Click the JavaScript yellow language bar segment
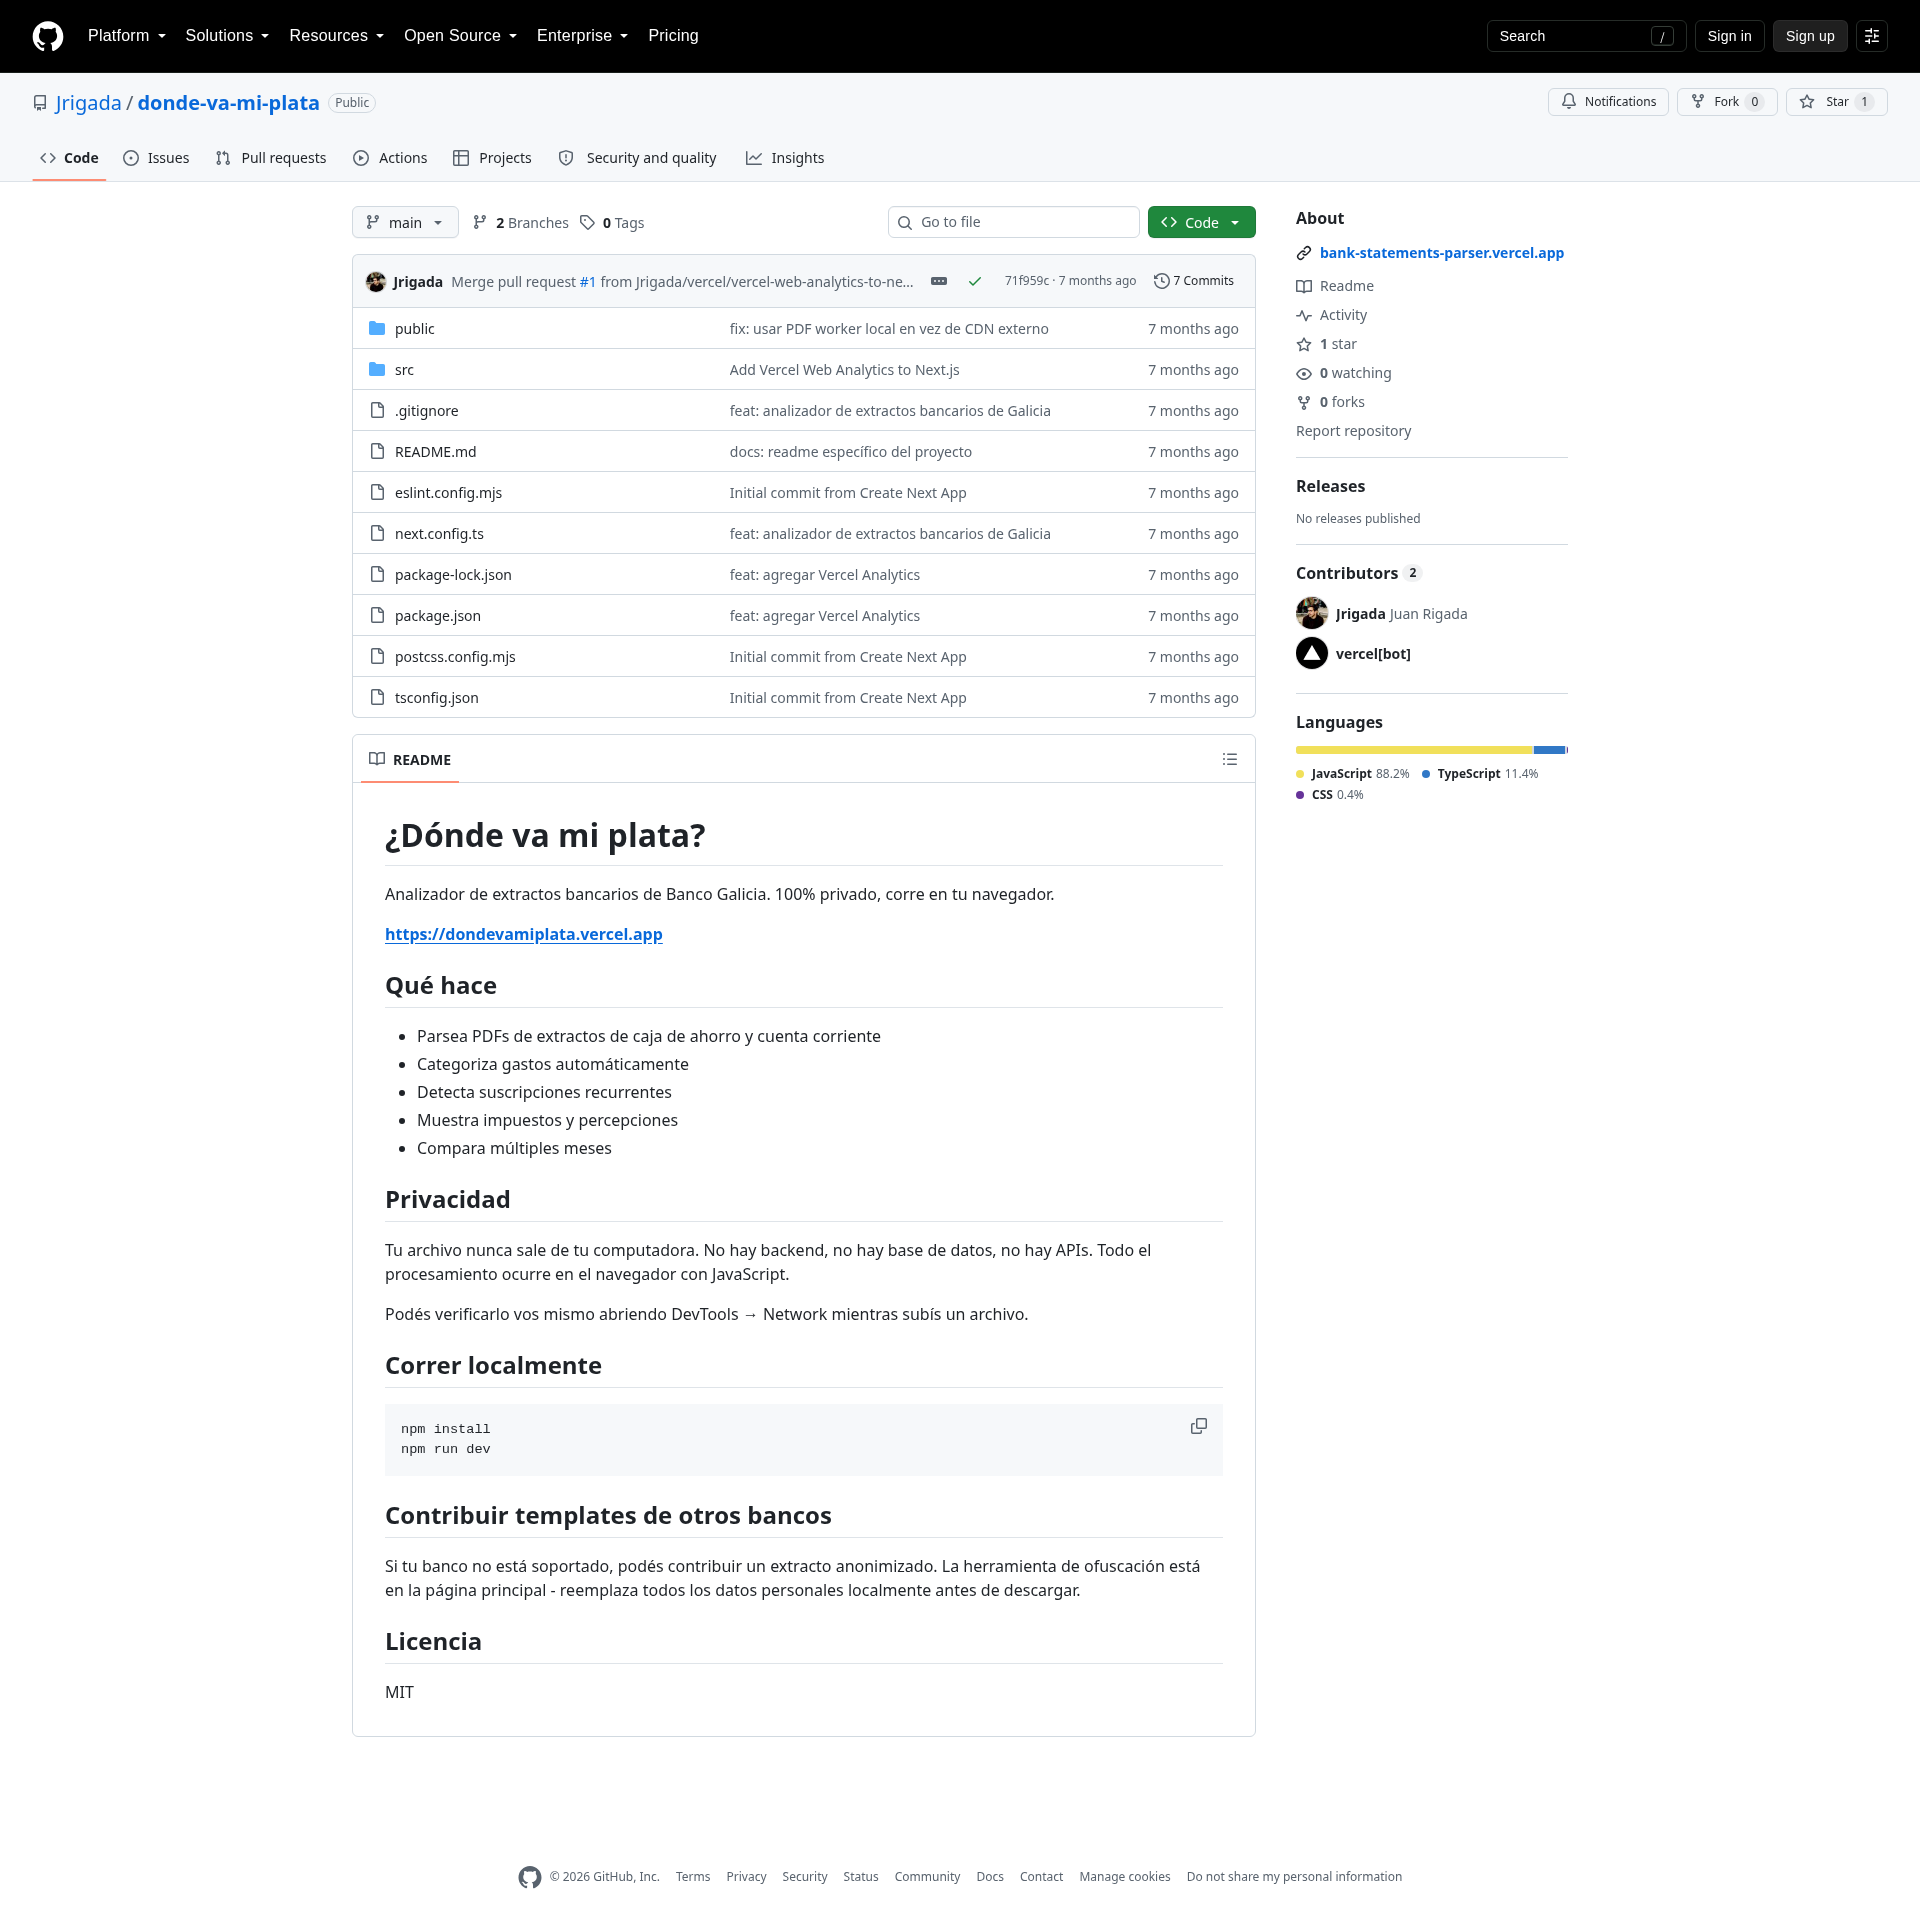The width and height of the screenshot is (1920, 1930). pyautogui.click(x=1414, y=750)
